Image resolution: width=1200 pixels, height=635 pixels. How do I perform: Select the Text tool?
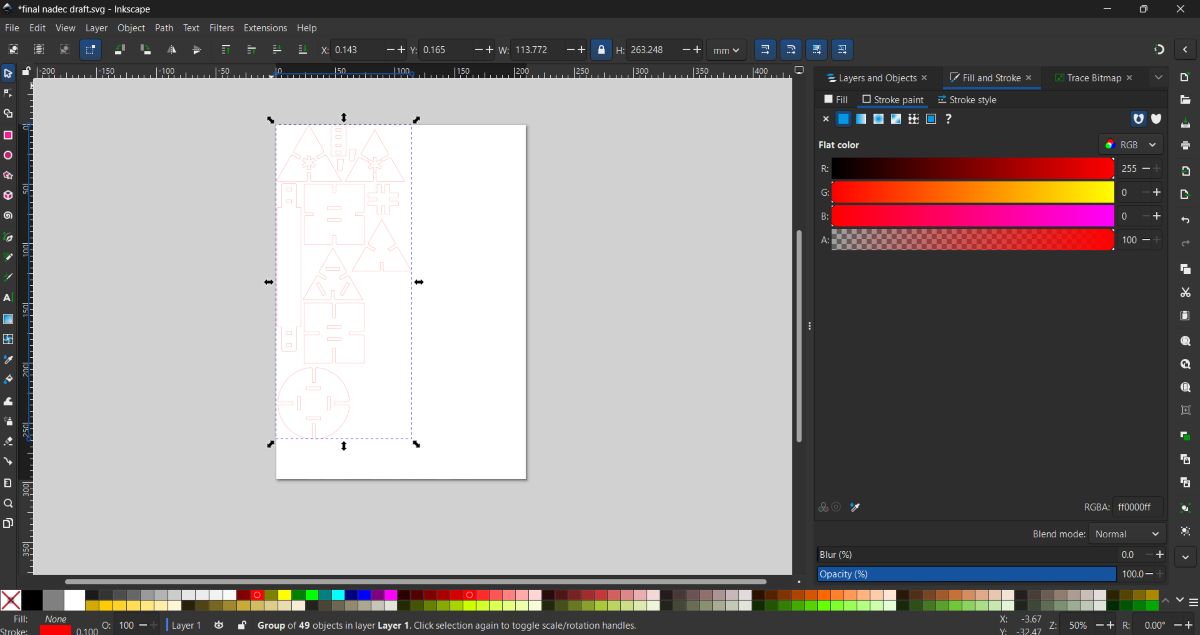[8, 298]
